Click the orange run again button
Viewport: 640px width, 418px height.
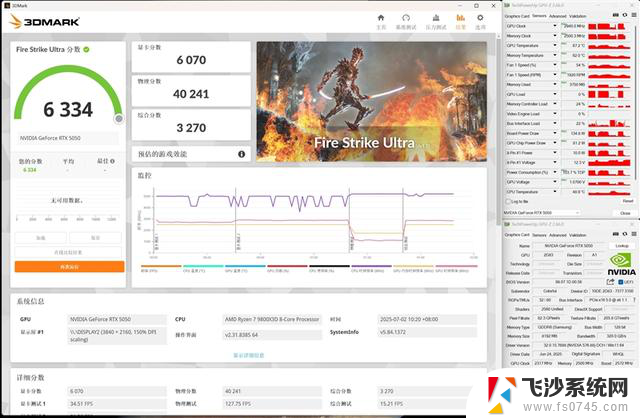pos(69,267)
